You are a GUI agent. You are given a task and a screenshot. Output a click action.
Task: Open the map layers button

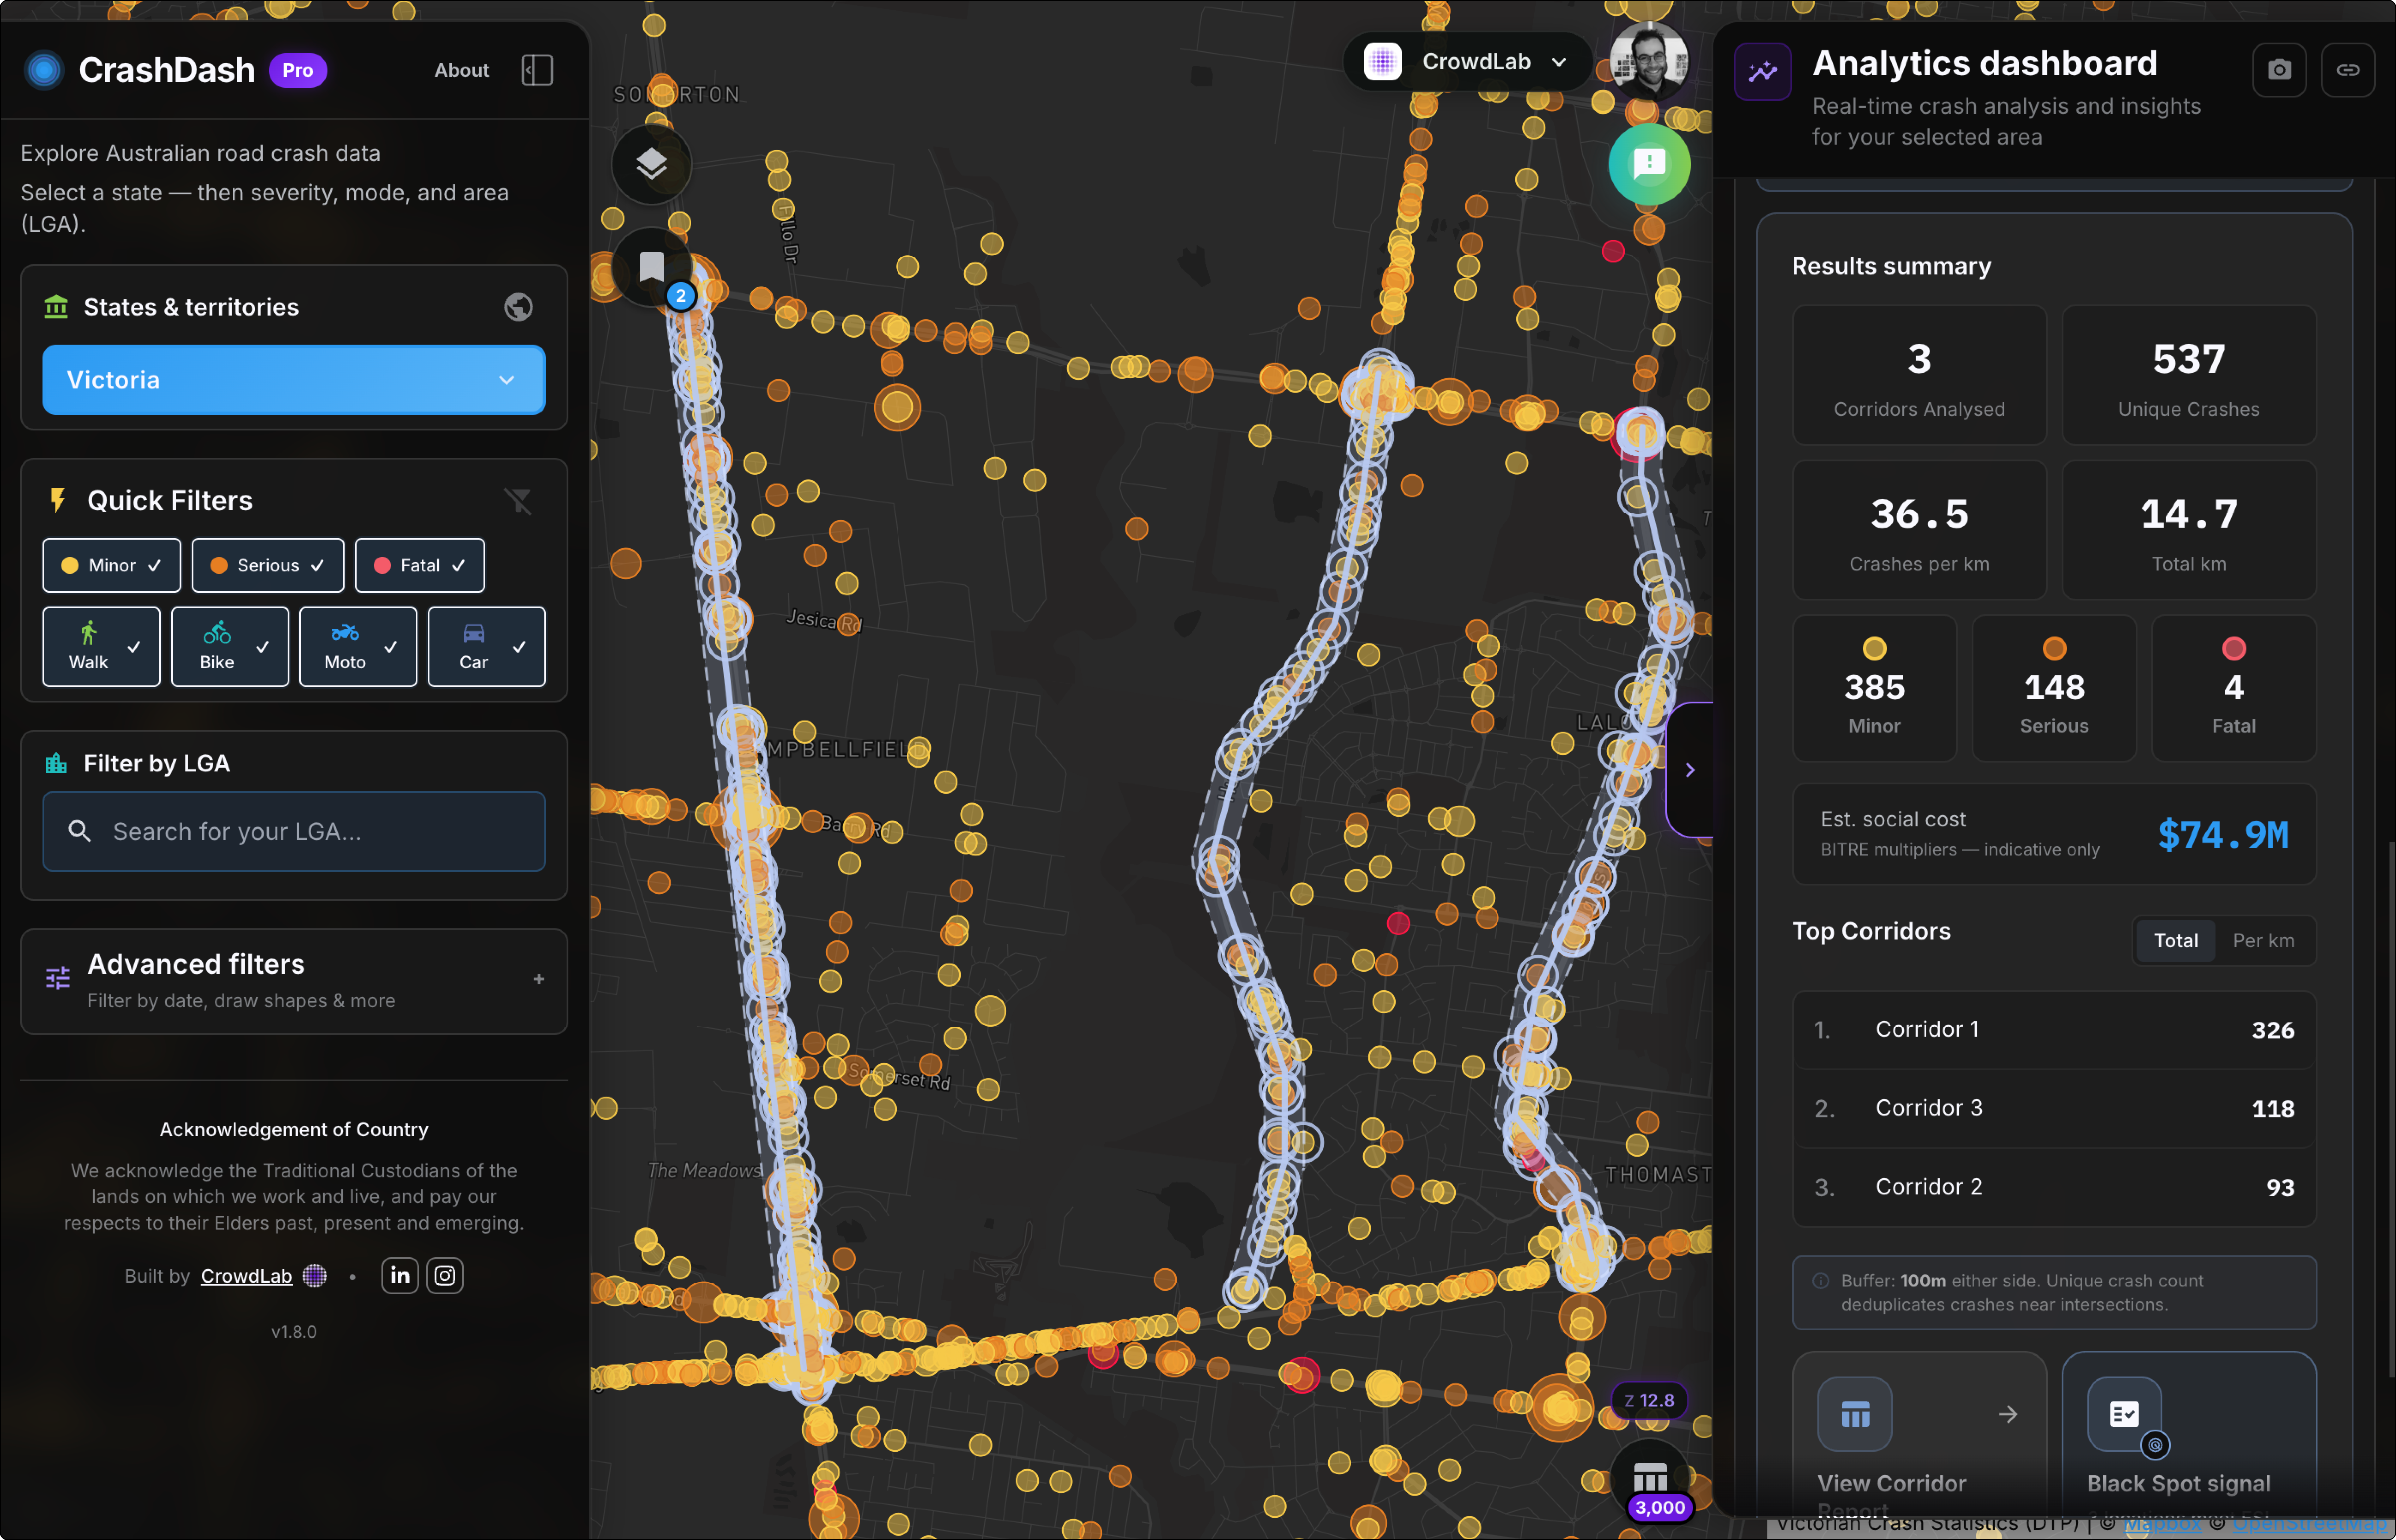coord(652,164)
